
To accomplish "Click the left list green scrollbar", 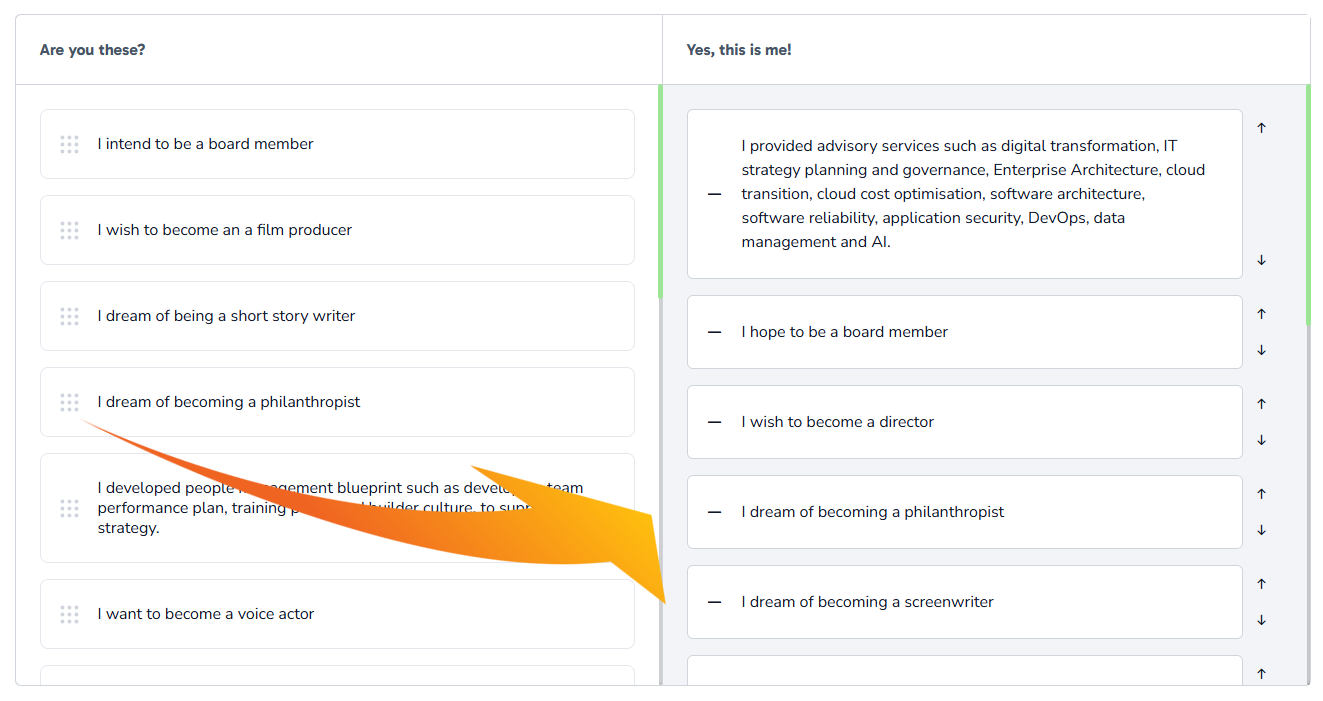I will [x=660, y=192].
